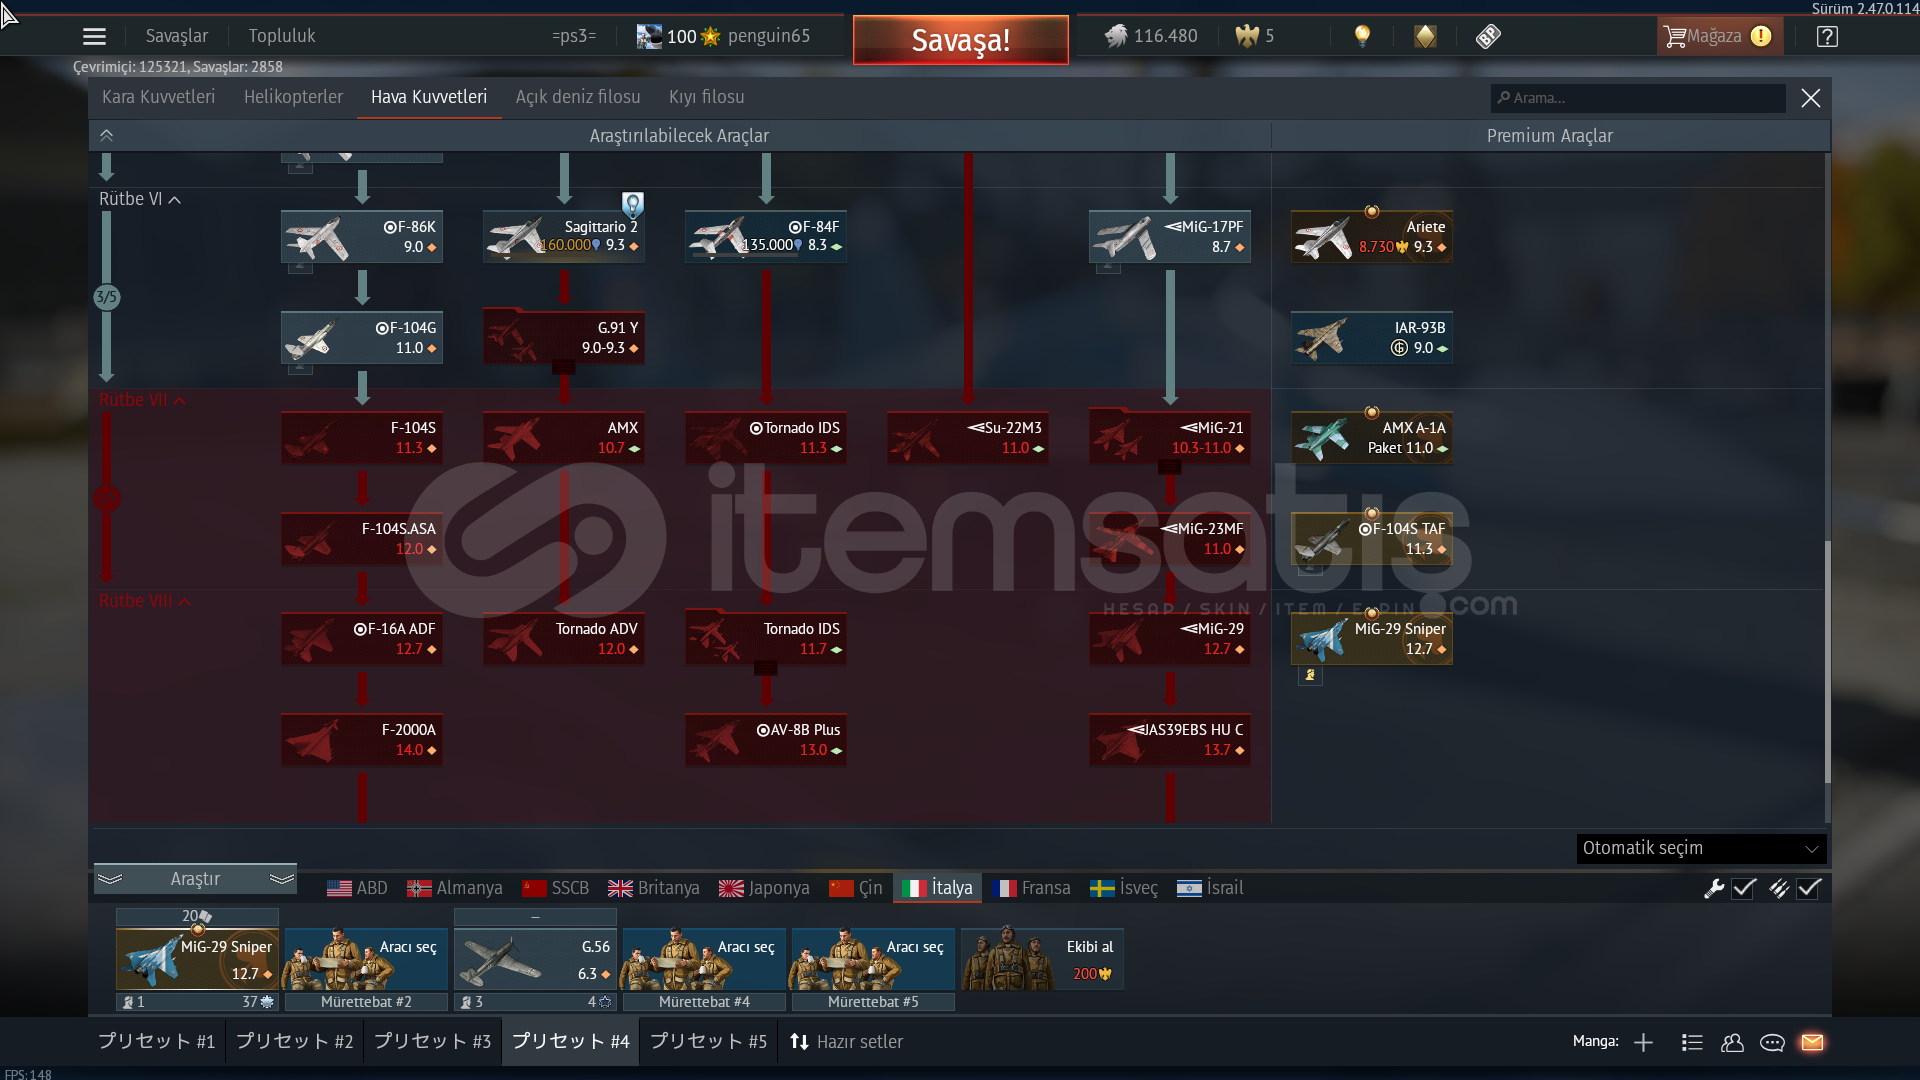This screenshot has height=1080, width=1920.
Task: Open the glowing mail envelope icon
Action: click(1812, 1042)
